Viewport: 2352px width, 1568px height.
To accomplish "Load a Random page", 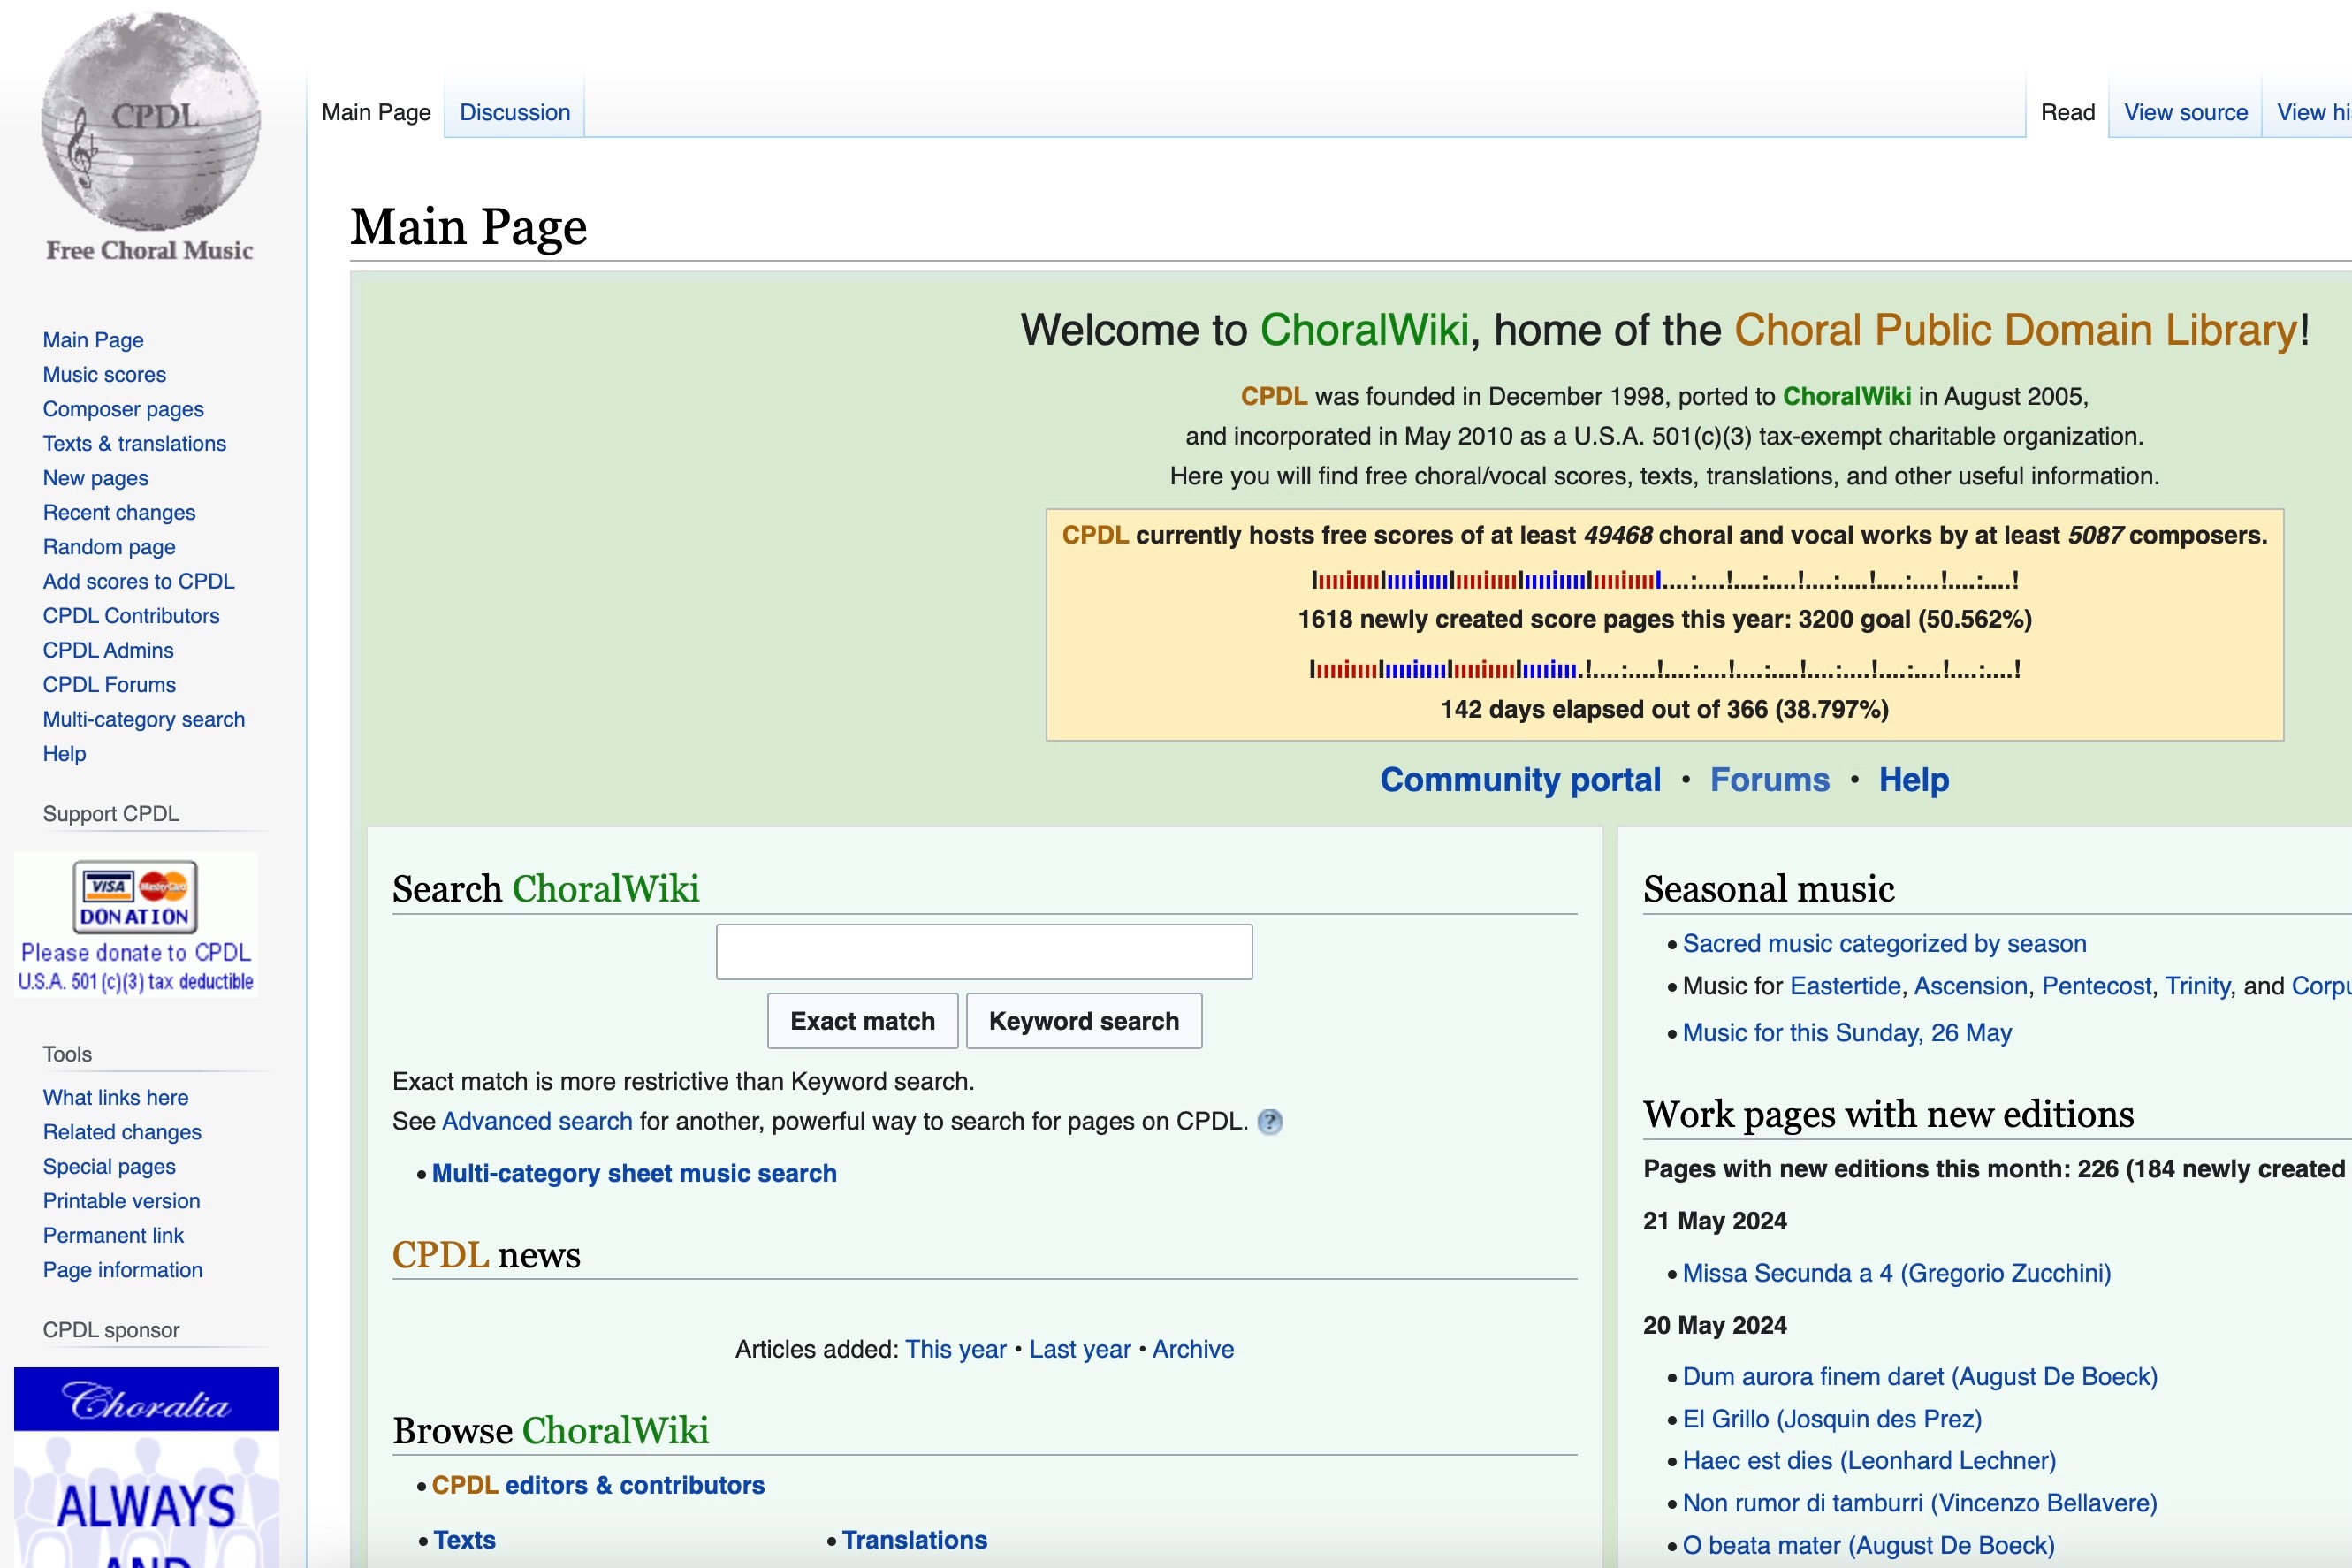I will pyautogui.click(x=109, y=547).
